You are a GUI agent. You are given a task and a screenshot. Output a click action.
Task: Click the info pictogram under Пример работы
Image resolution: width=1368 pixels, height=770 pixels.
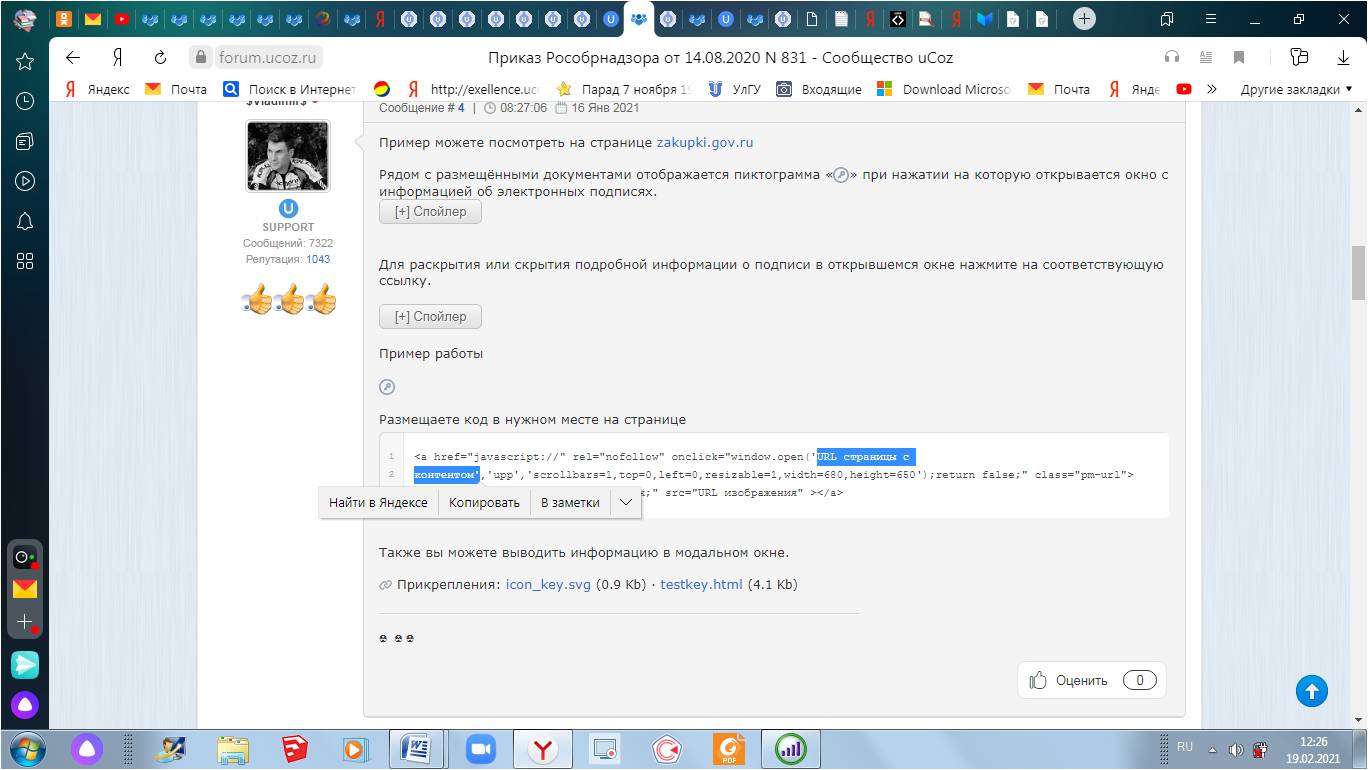387,387
